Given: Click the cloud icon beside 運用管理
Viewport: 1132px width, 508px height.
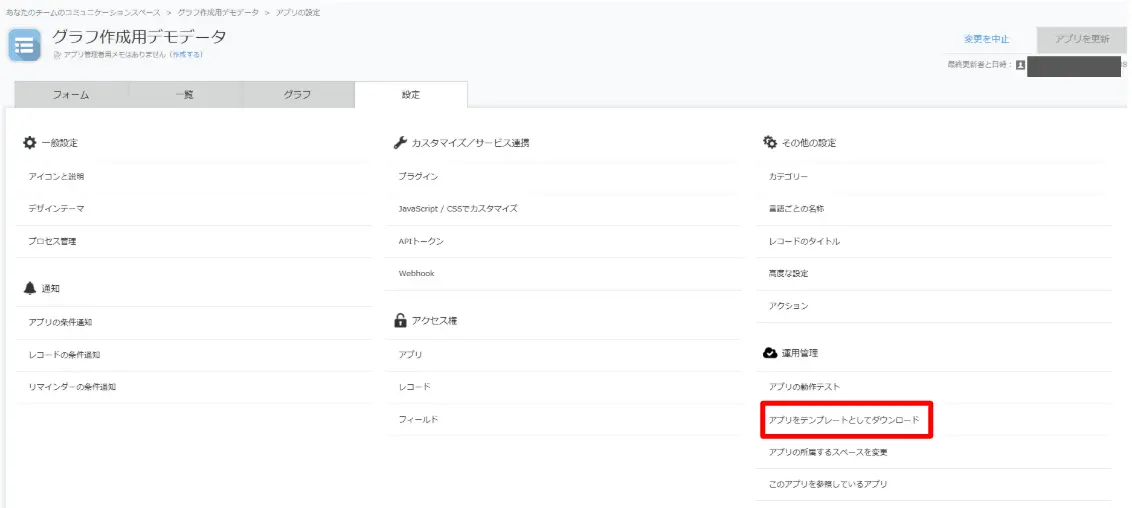Looking at the screenshot, I should click(x=769, y=353).
